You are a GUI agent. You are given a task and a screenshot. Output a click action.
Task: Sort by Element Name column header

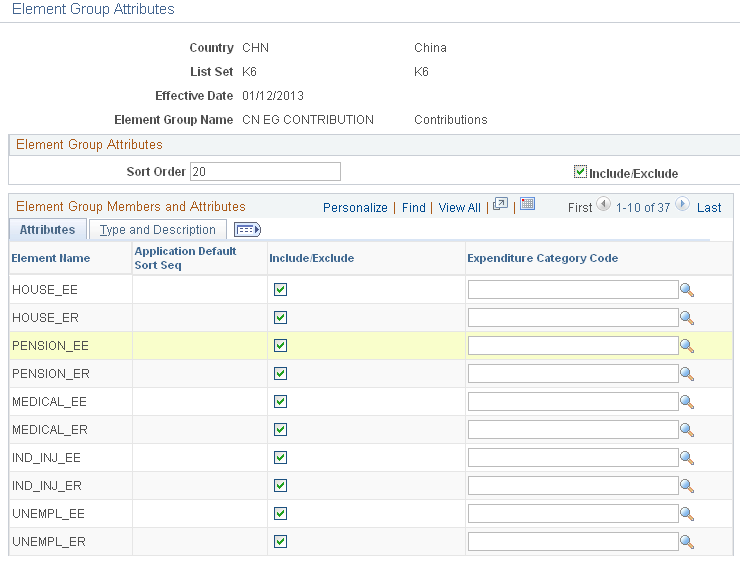click(50, 258)
